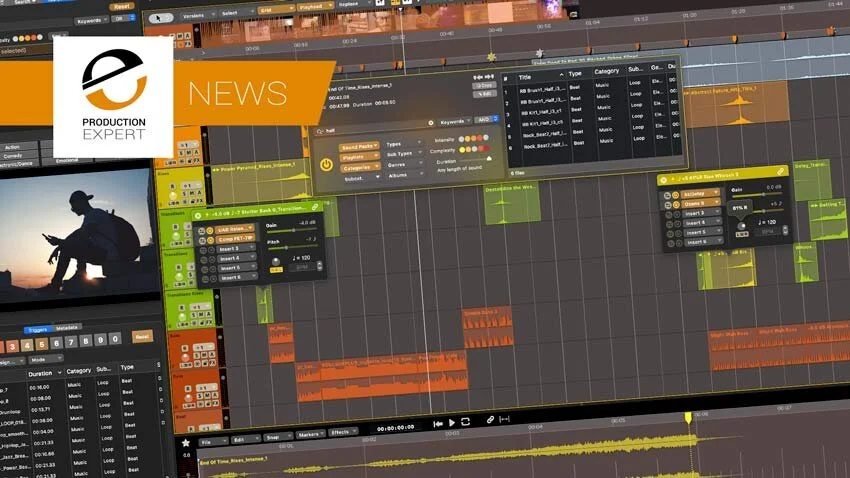The width and height of the screenshot is (850, 478).
Task: Click the link icon on Rise Whoosh clip header
Action: click(x=781, y=172)
